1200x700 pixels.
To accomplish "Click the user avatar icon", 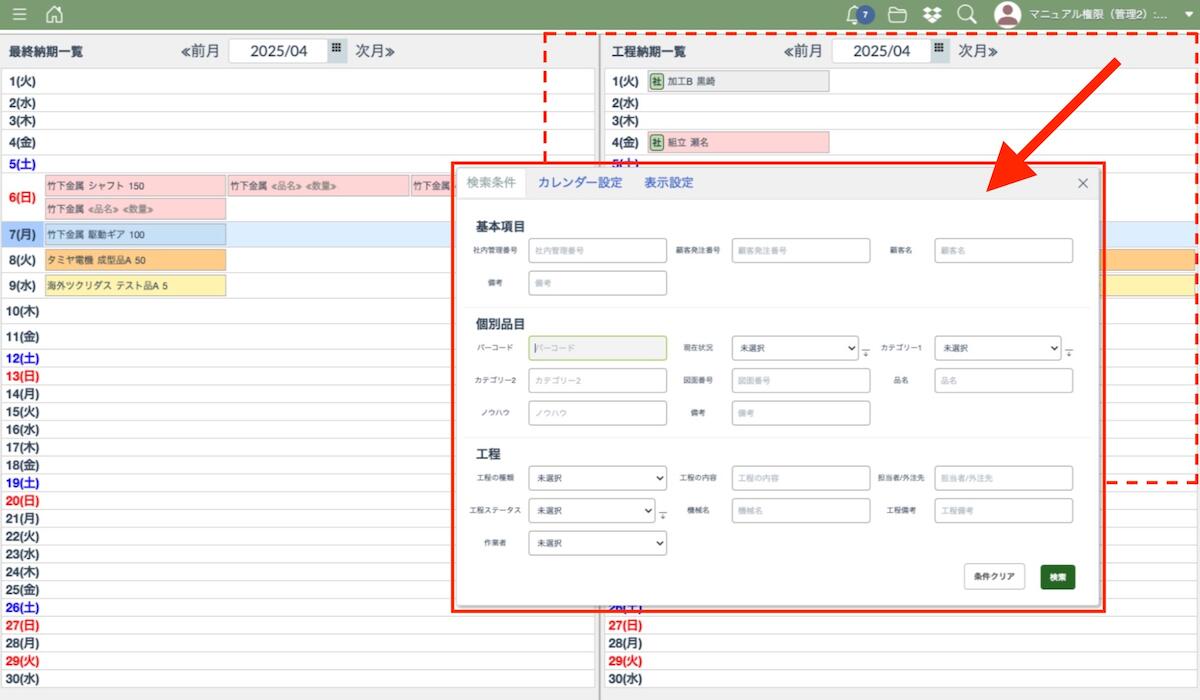I will [x=1007, y=15].
